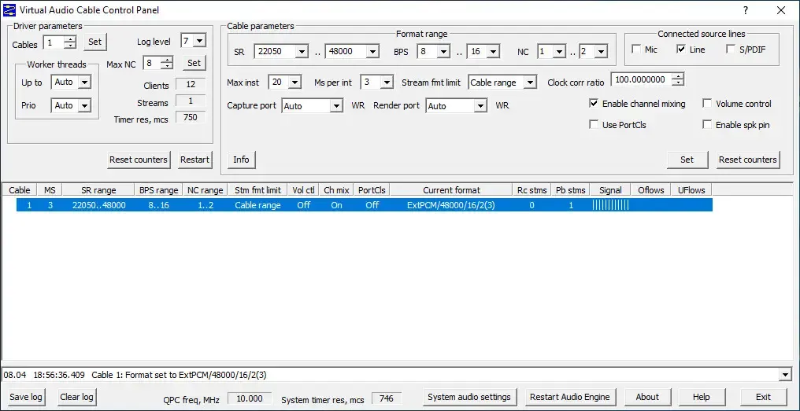
Task: Click the UFlows column header
Action: (x=691, y=190)
